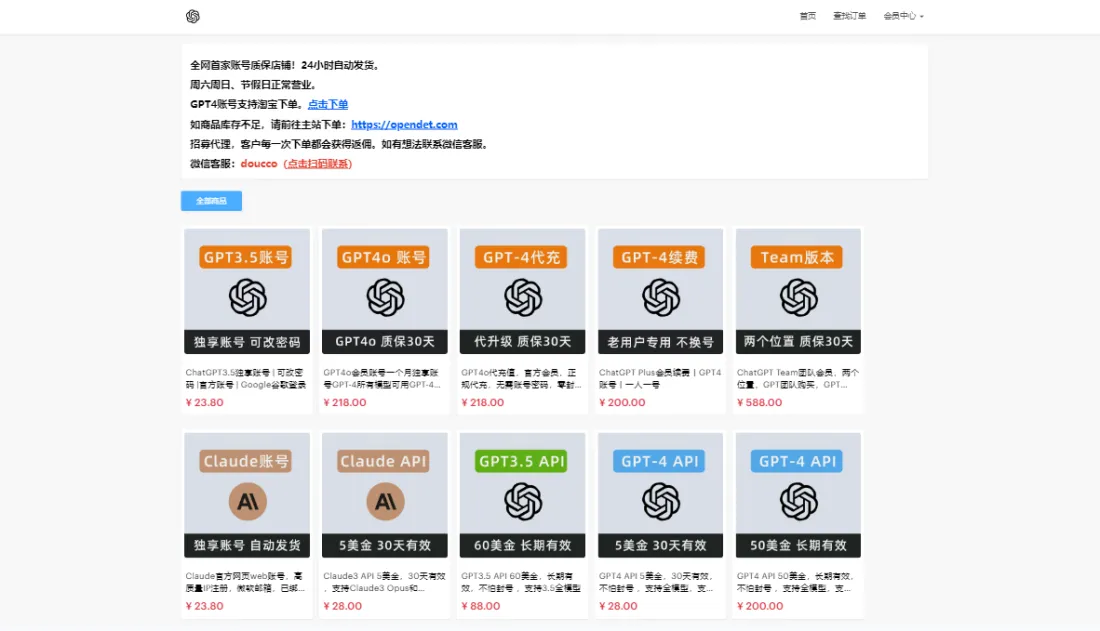Open the https://opendet.com link
Image resolution: width=1100 pixels, height=631 pixels.
coord(404,124)
